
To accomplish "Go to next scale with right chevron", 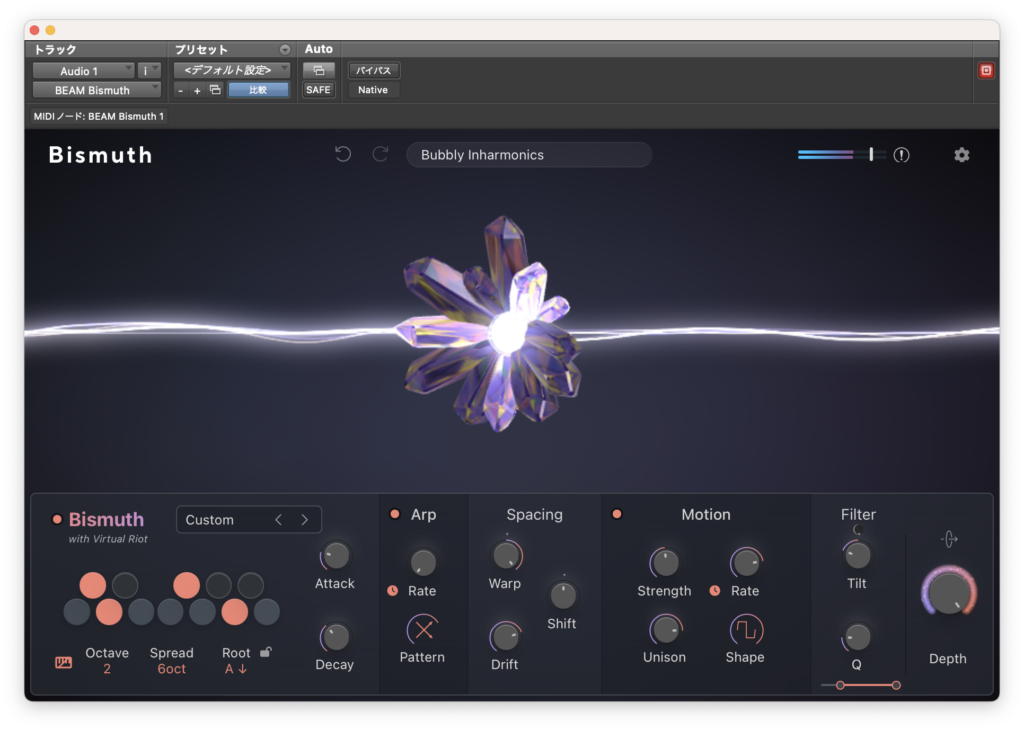I will click(304, 520).
